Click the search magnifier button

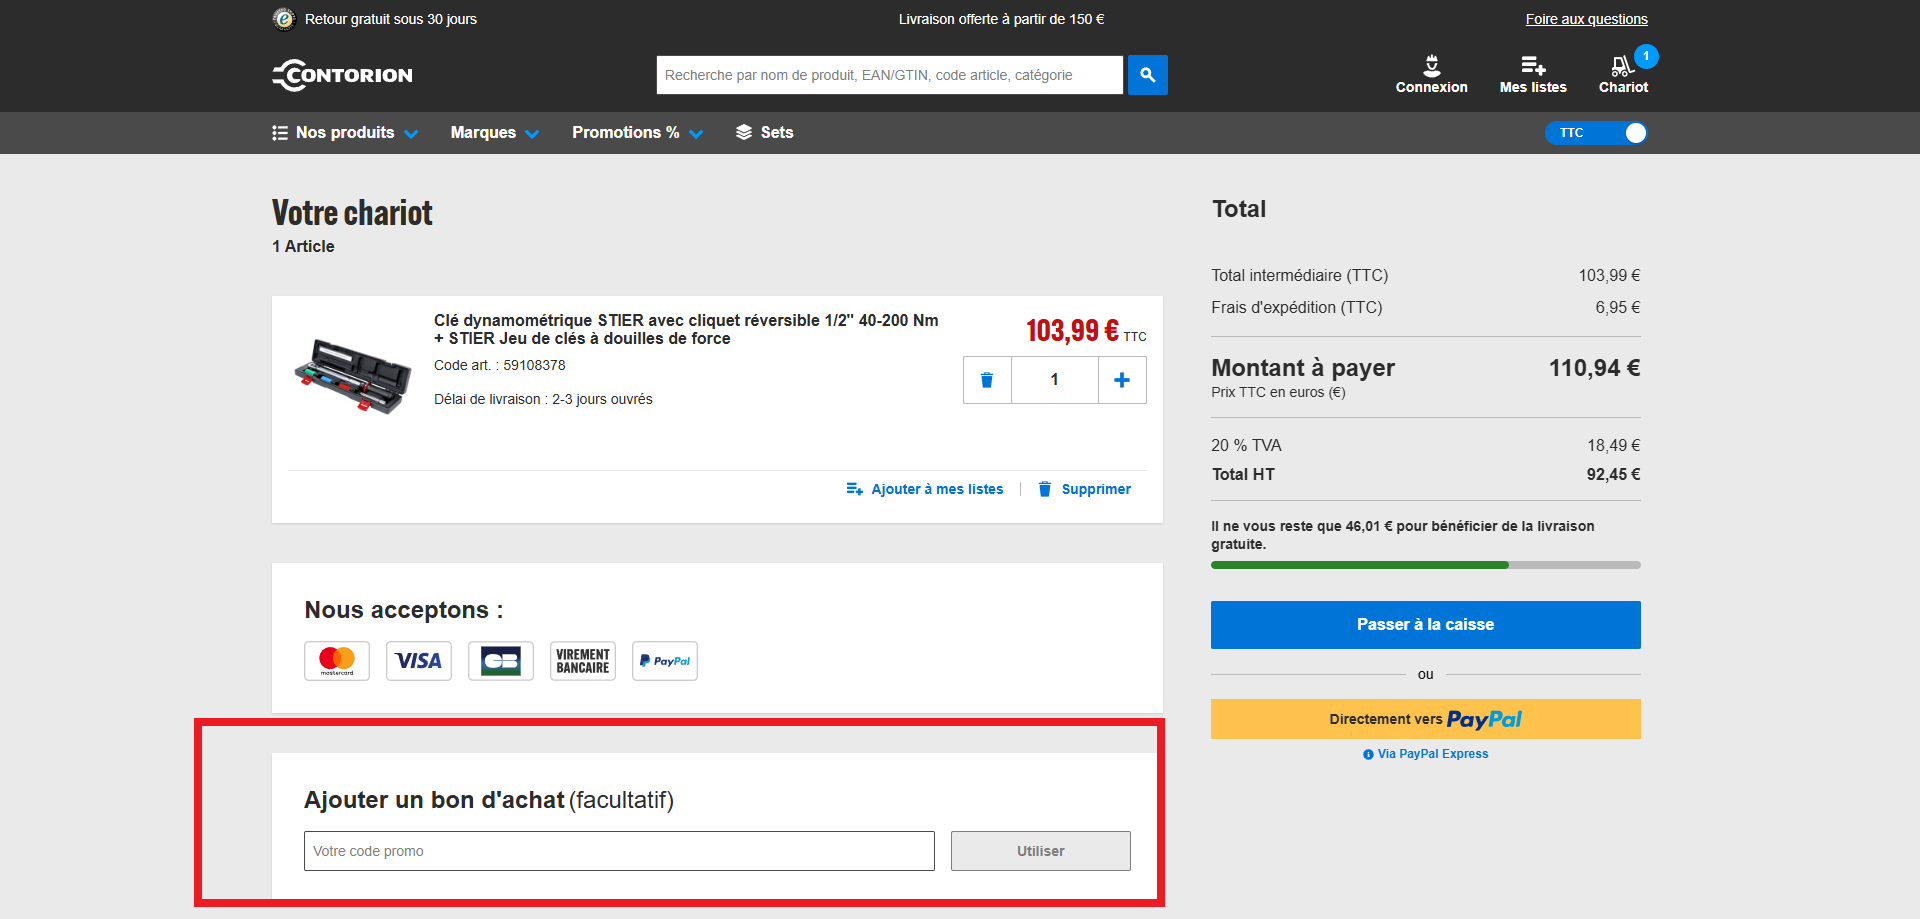pyautogui.click(x=1148, y=75)
